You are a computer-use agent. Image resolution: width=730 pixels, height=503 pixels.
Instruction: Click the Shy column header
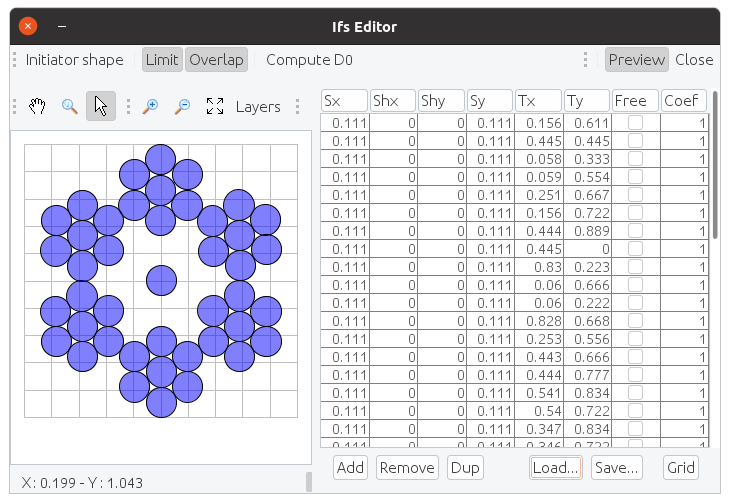click(441, 101)
